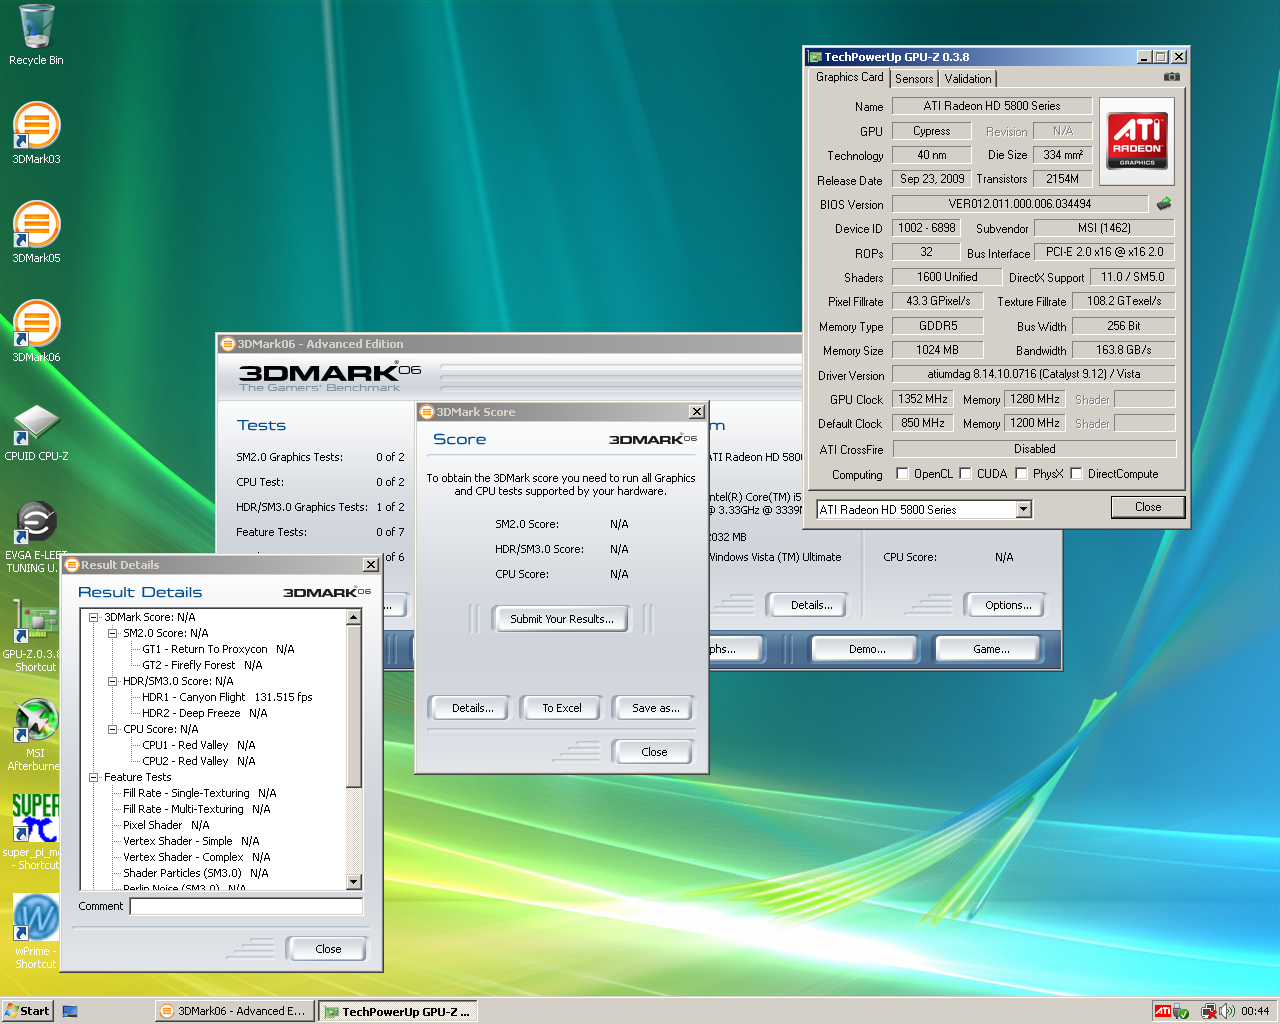
Task: Select the Graphics Card tab in GPU-Z
Action: point(849,77)
